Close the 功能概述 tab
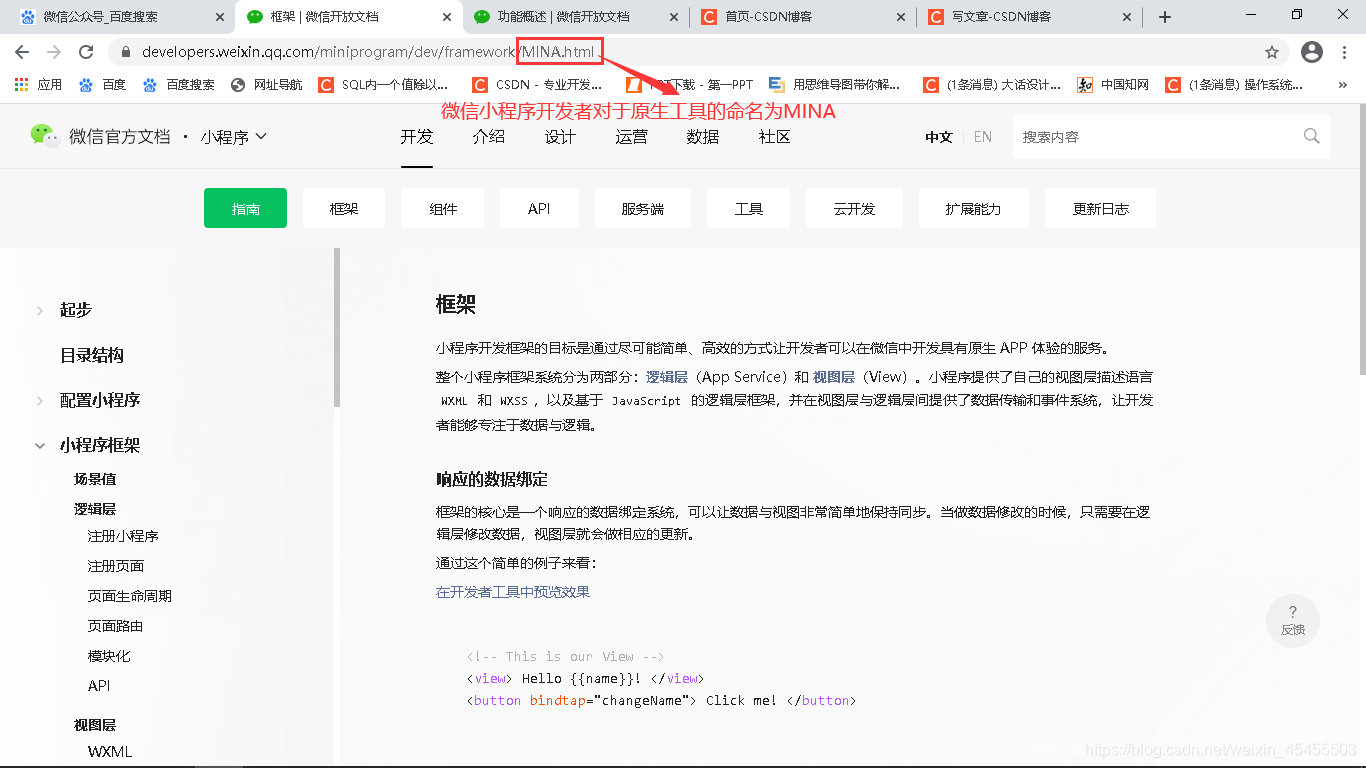The width and height of the screenshot is (1366, 768). pyautogui.click(x=674, y=17)
